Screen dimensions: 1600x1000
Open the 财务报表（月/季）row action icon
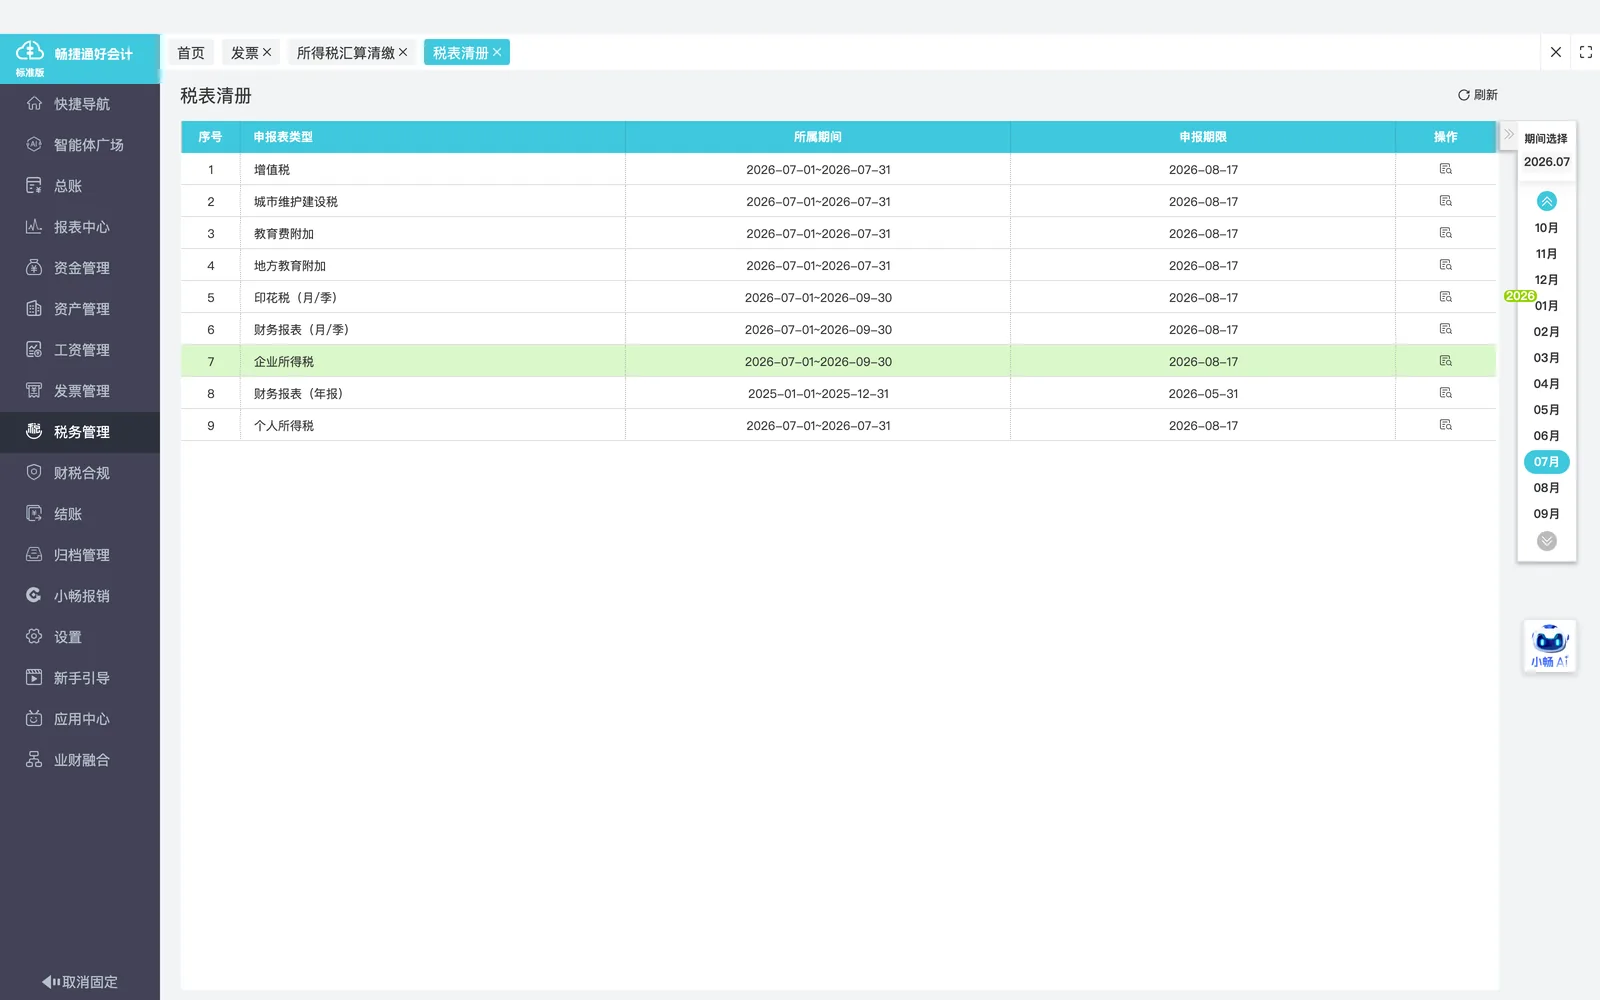point(1445,329)
